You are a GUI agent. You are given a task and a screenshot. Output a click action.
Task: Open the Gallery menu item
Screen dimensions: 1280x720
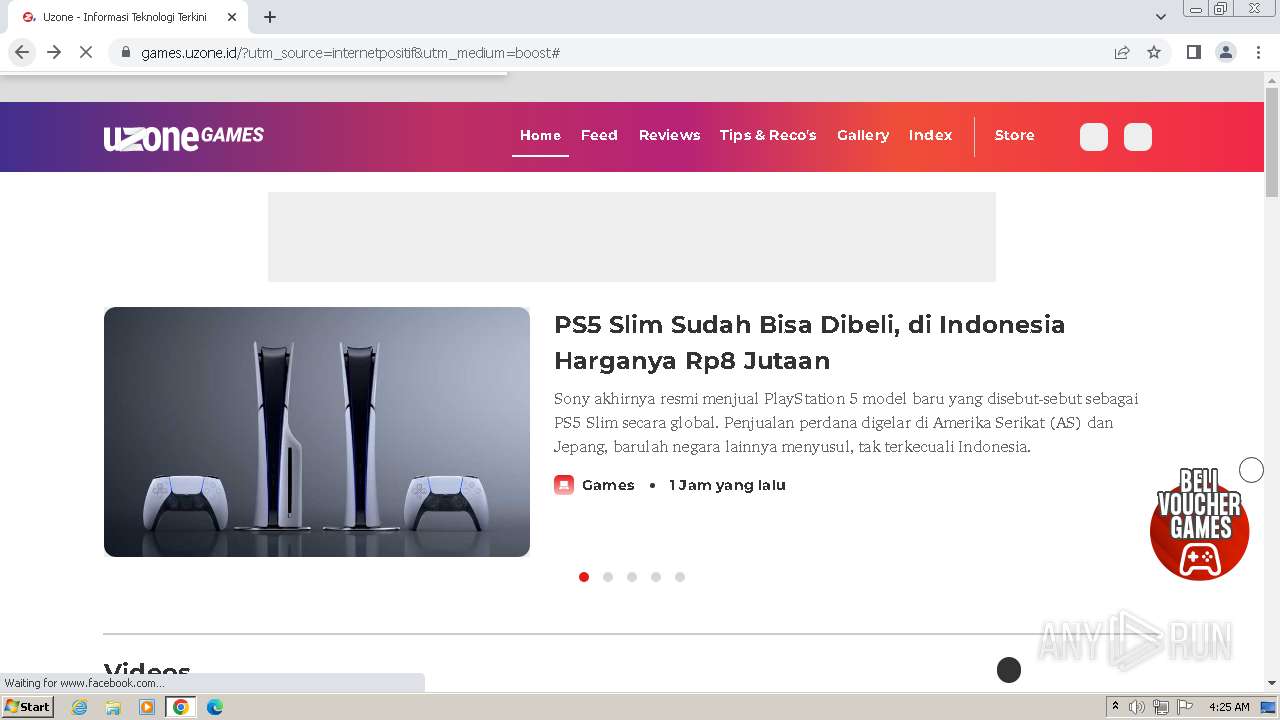(x=863, y=135)
